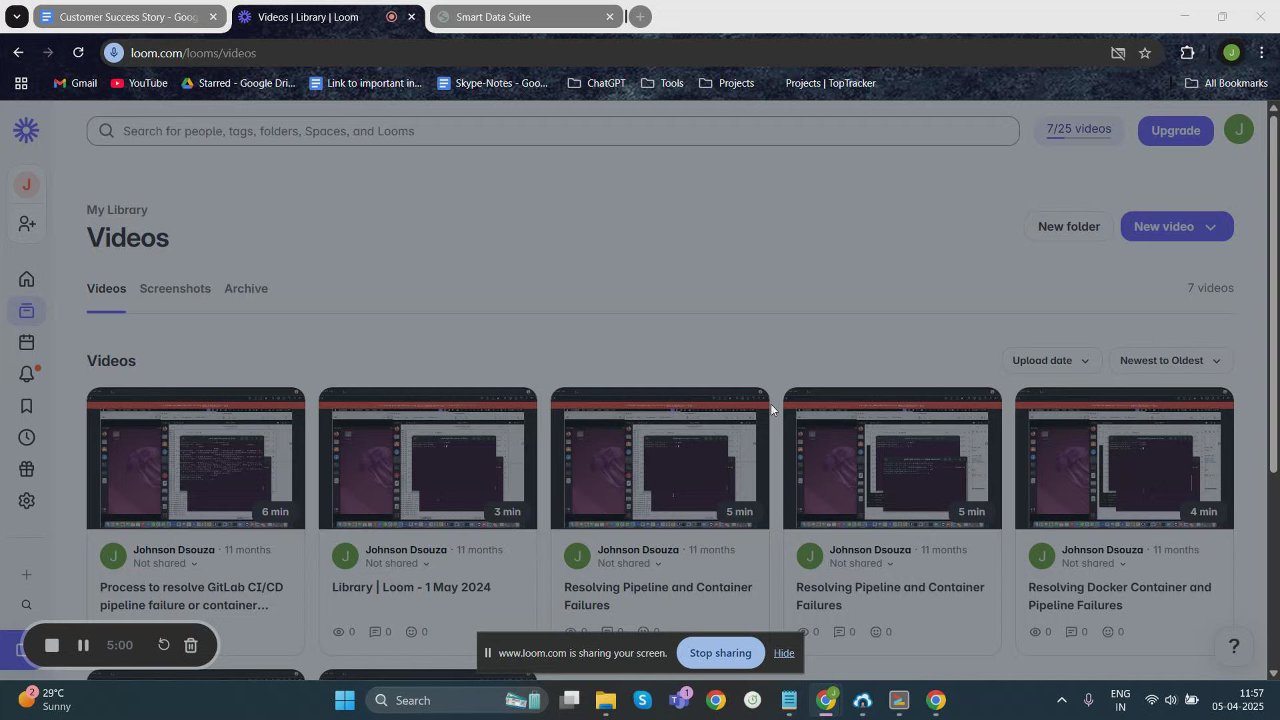This screenshot has width=1280, height=720.
Task: Open the 3 min Library Loom video thumbnail
Action: 428,458
